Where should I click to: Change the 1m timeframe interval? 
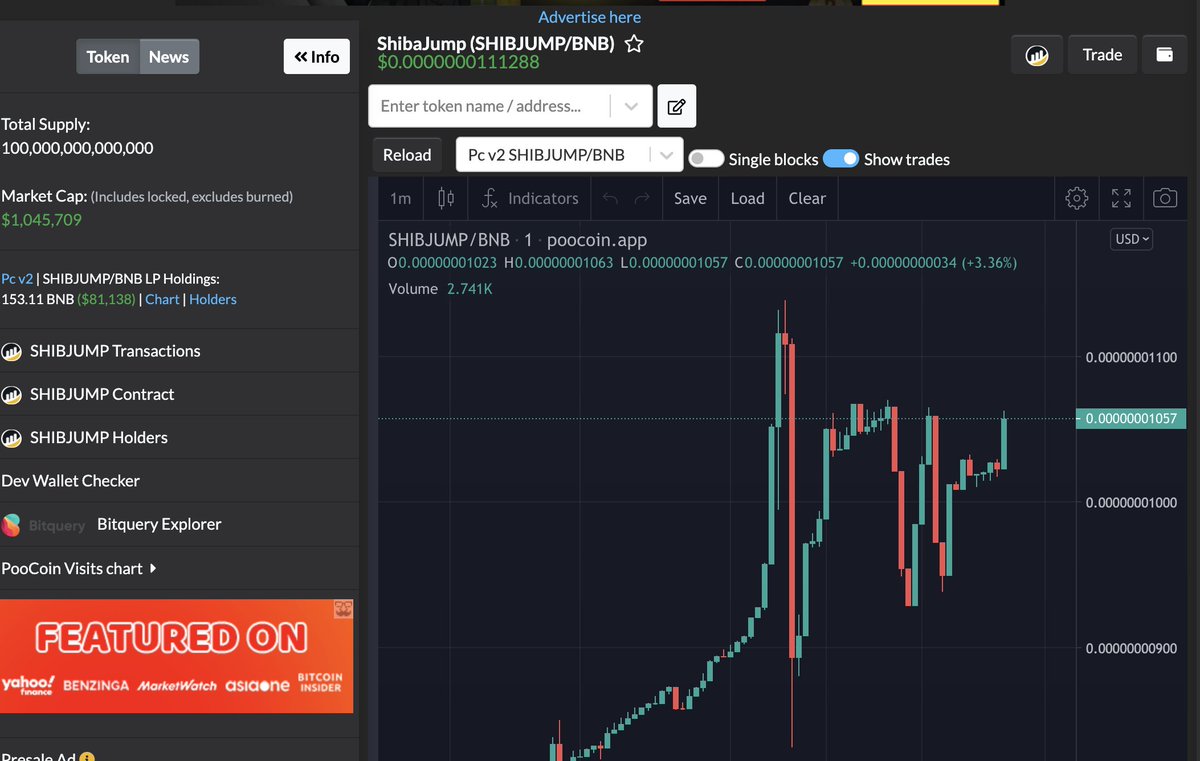click(x=400, y=198)
